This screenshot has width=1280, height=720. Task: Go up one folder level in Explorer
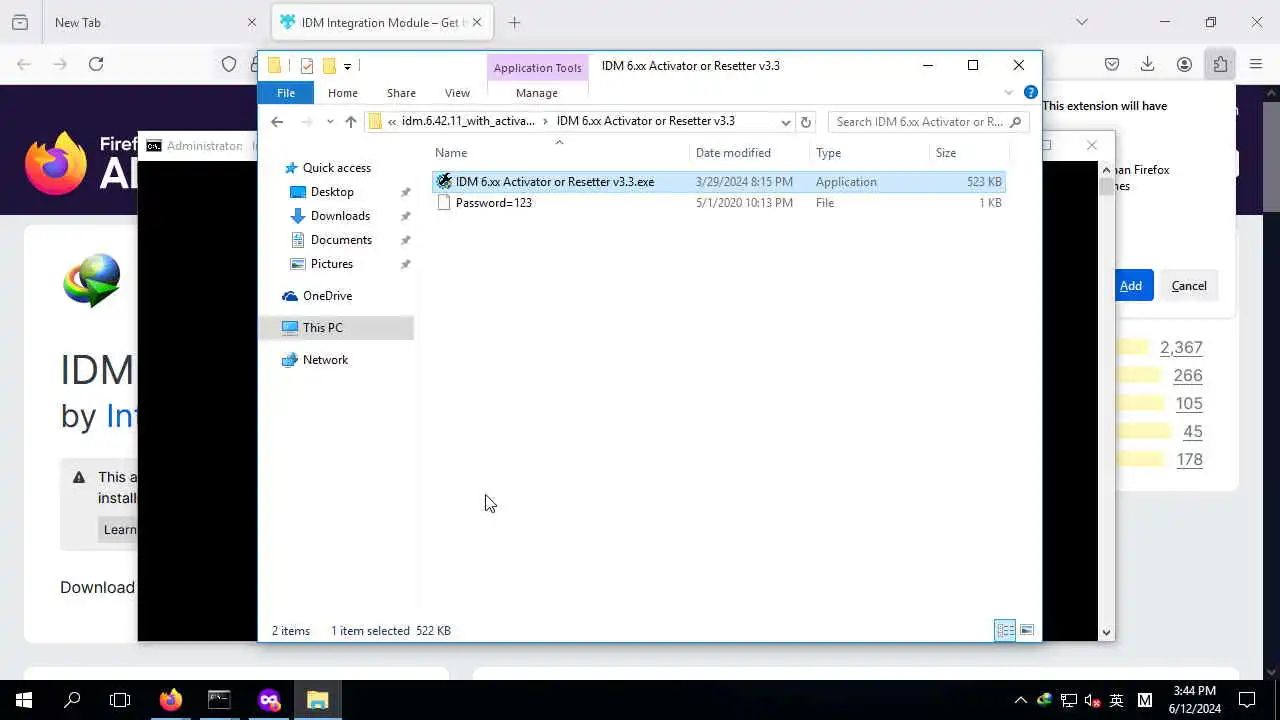tap(351, 122)
